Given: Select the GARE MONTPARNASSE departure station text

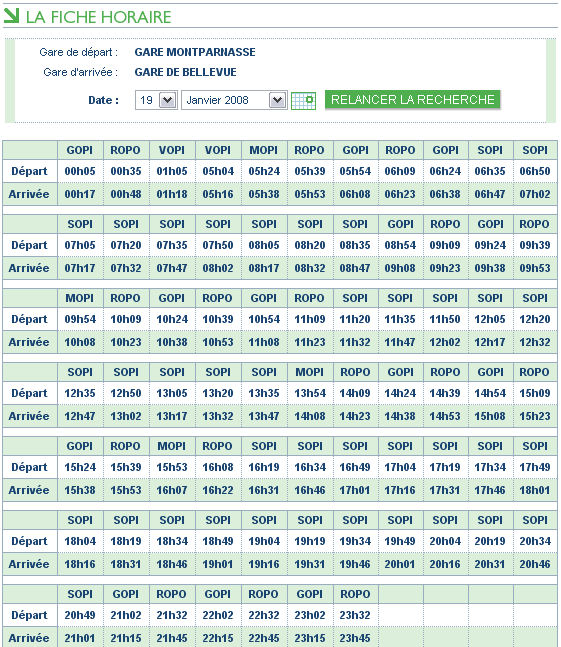Looking at the screenshot, I should pyautogui.click(x=195, y=52).
